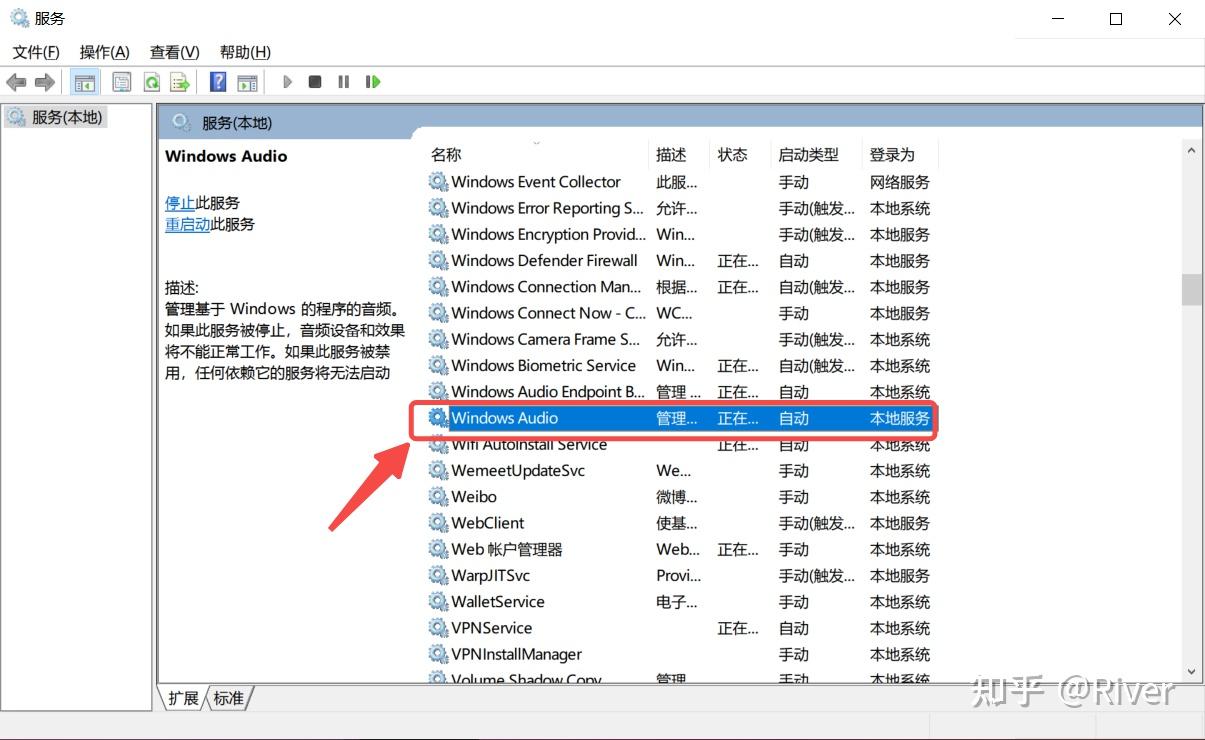Image resolution: width=1205 pixels, height=740 pixels.
Task: Toggle the console tree pane icon
Action: (x=85, y=81)
